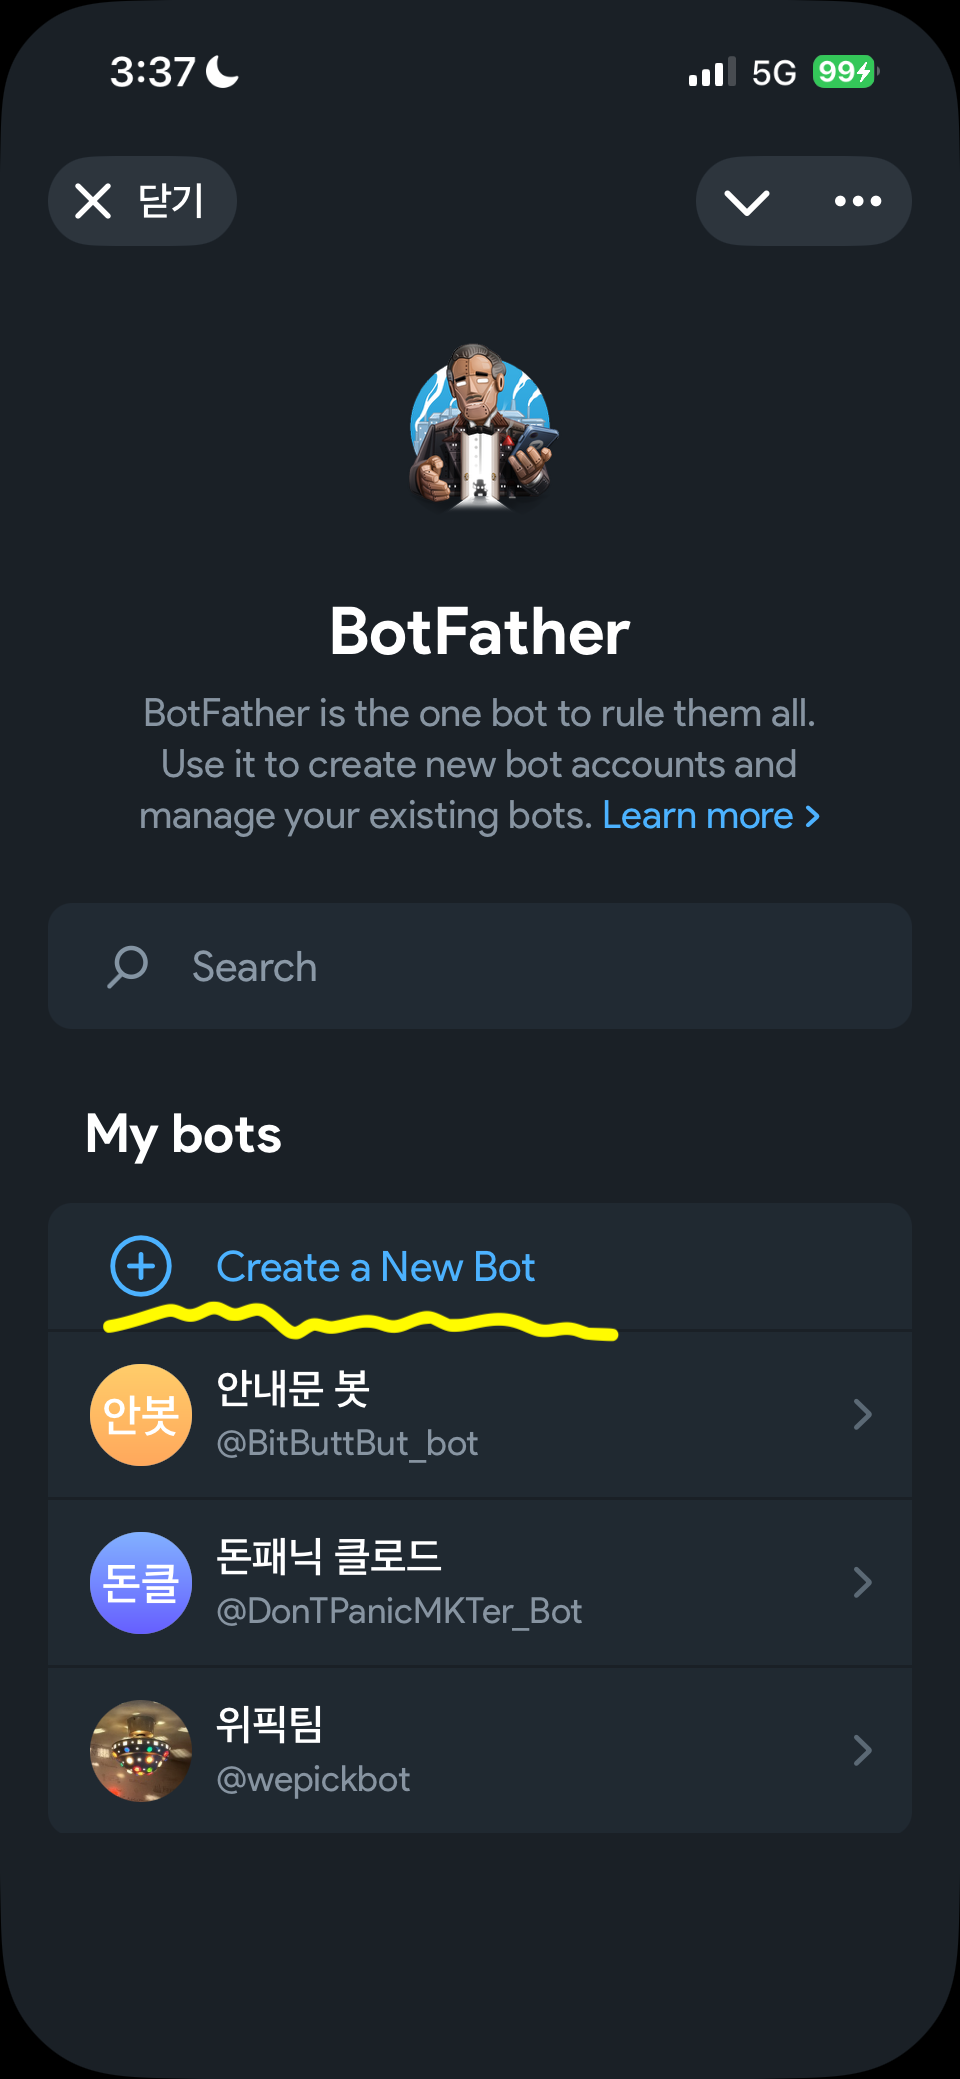Select the 안봇 bot avatar icon
The height and width of the screenshot is (2079, 960).
click(x=141, y=1414)
